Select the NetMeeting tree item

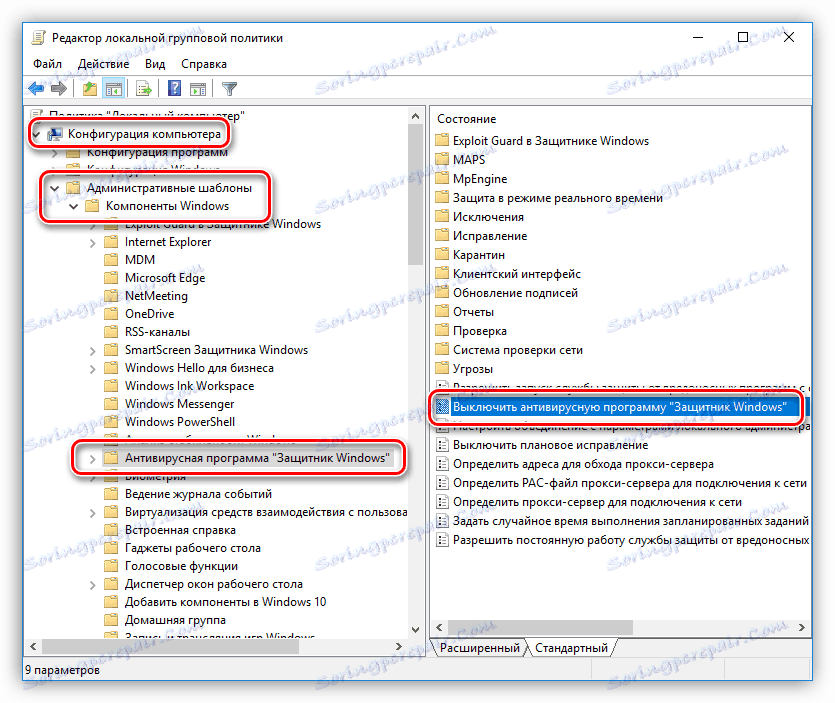coord(156,296)
